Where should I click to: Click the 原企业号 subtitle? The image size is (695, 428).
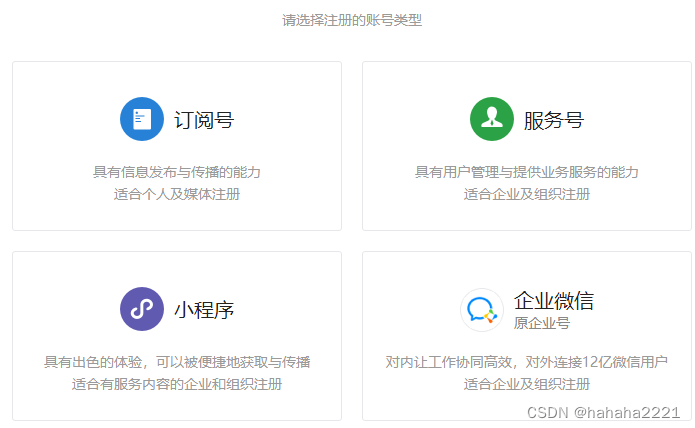point(542,323)
